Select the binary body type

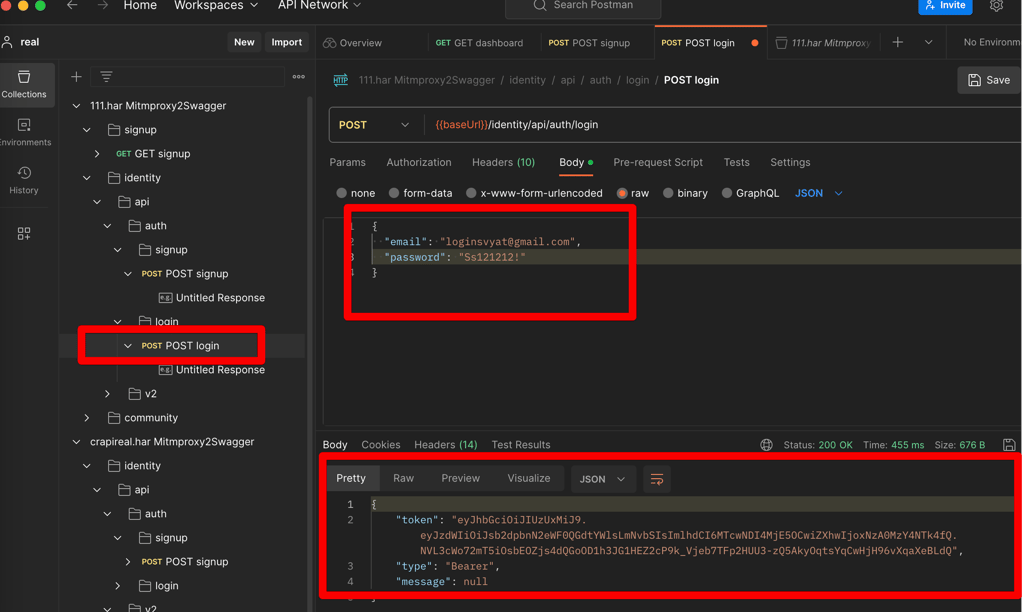point(668,193)
